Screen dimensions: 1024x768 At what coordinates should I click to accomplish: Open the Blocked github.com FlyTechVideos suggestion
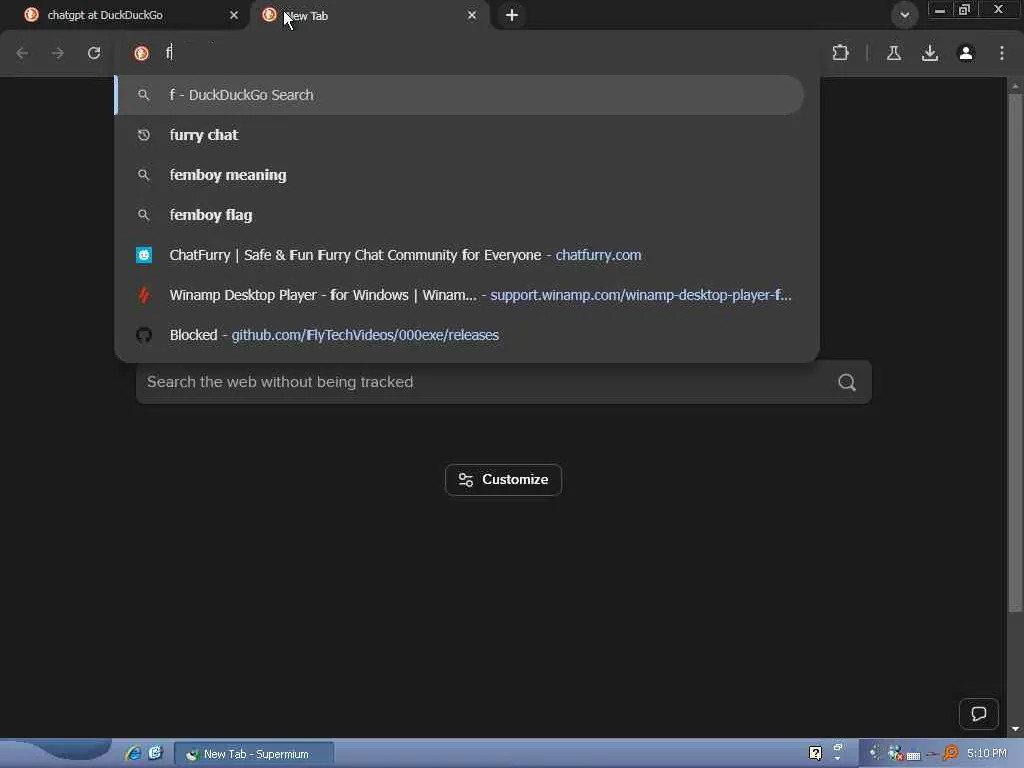[x=460, y=335]
